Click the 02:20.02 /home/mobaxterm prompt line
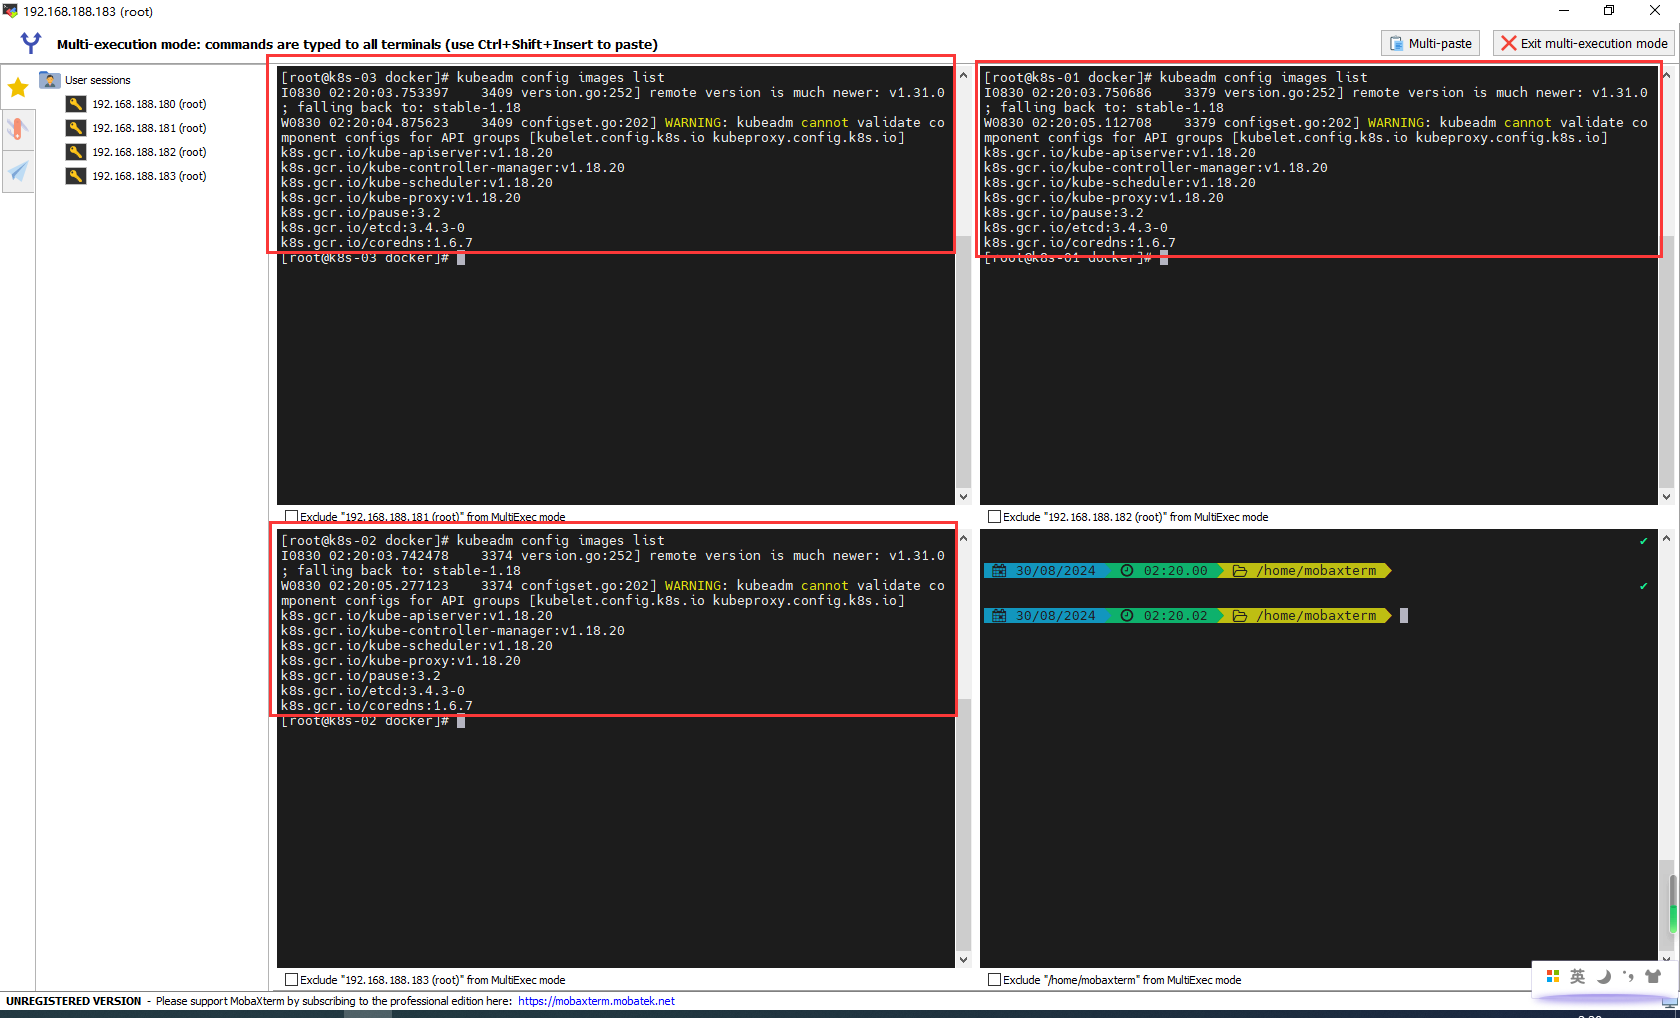The width and height of the screenshot is (1680, 1018). pos(1195,615)
